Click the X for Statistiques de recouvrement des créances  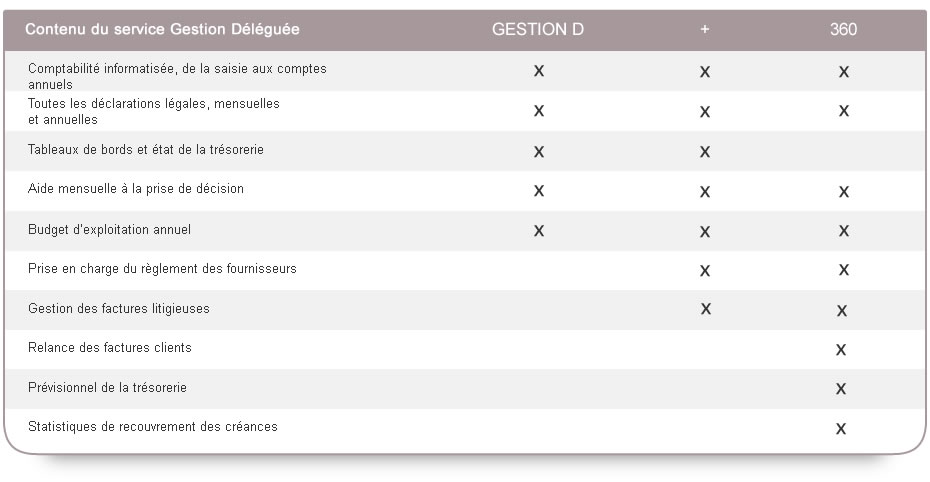(840, 429)
